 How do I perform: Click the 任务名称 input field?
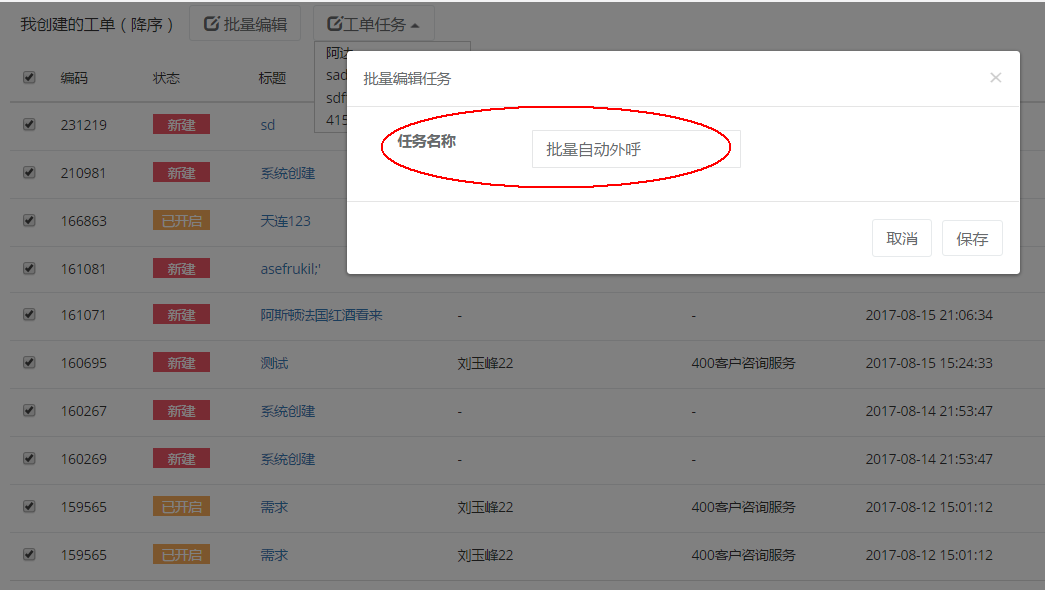636,149
